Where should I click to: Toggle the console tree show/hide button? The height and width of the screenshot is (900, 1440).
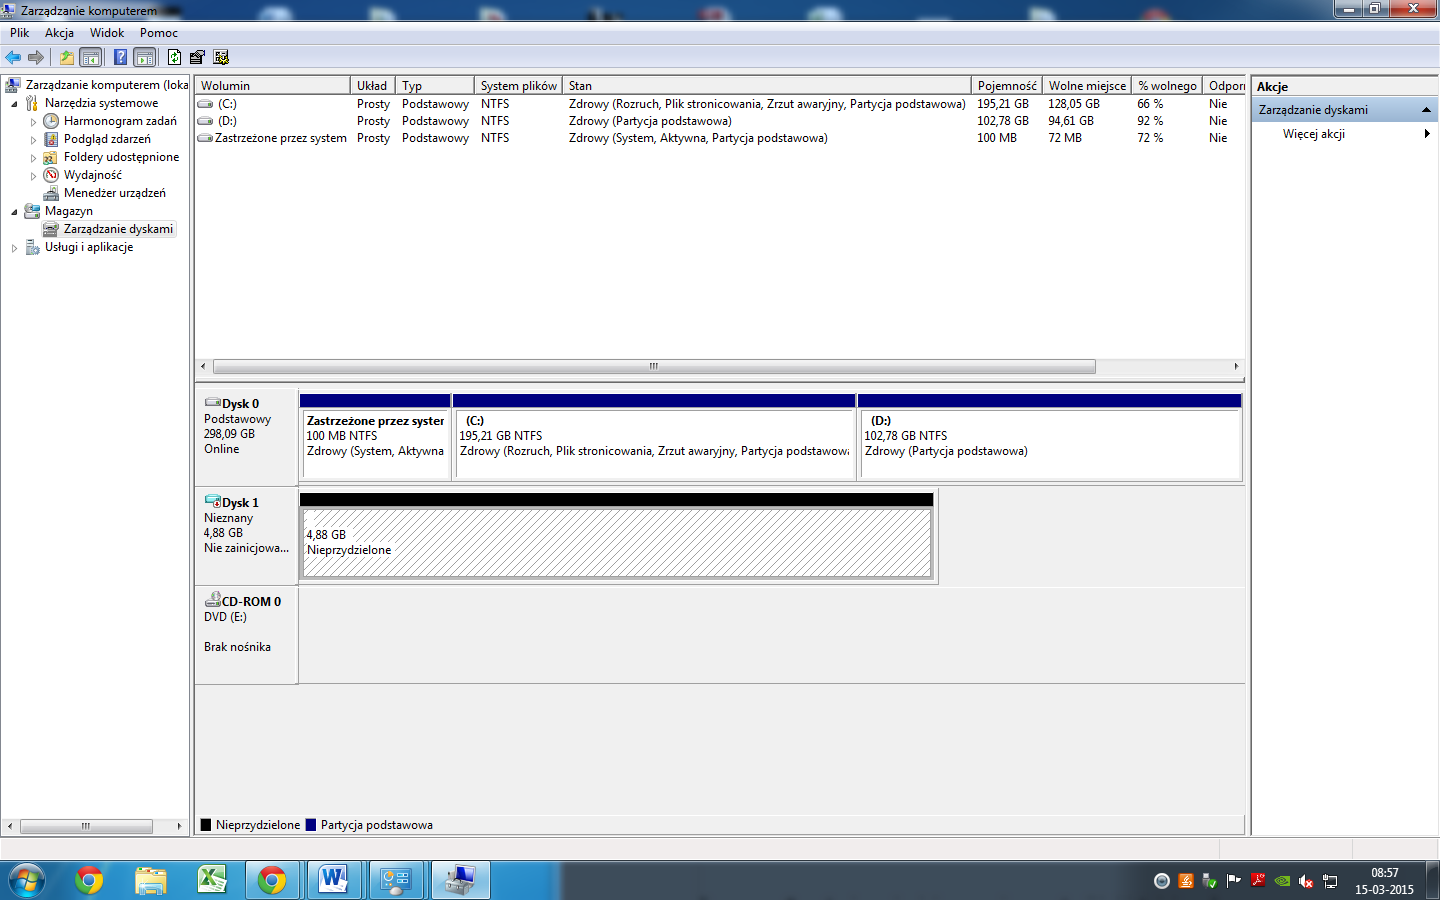(91, 57)
